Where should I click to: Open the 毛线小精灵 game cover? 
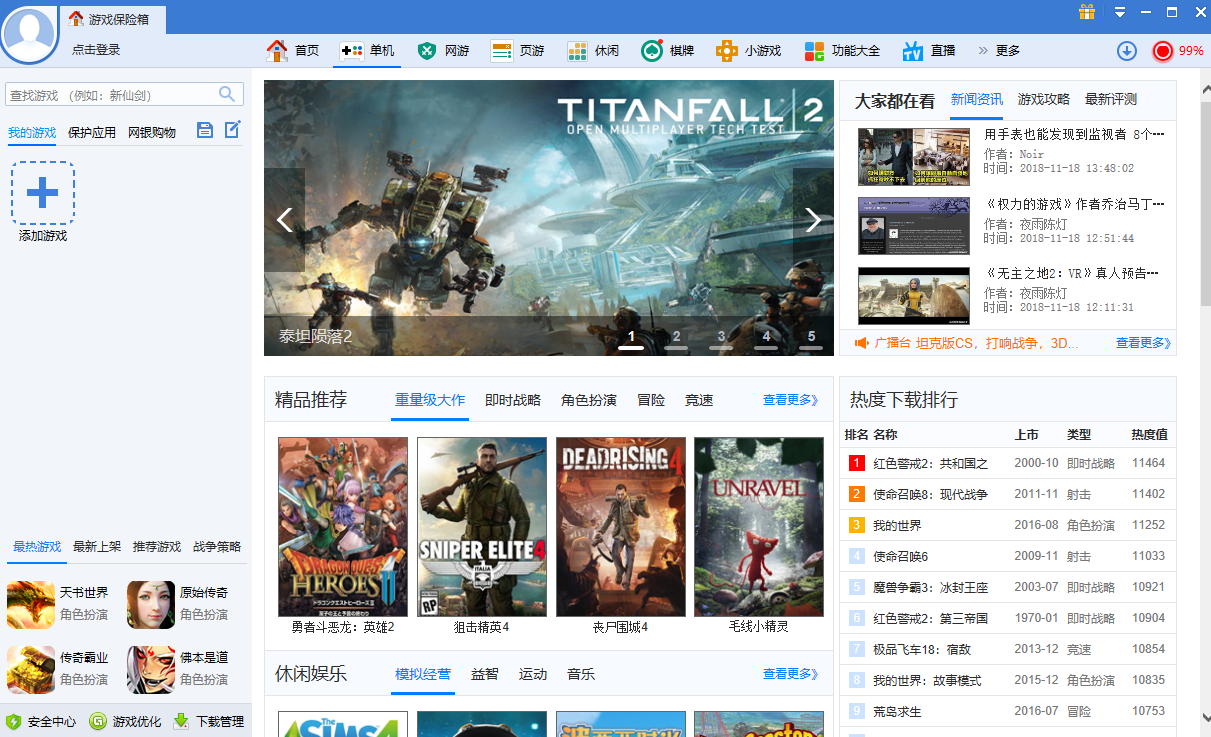pos(759,527)
